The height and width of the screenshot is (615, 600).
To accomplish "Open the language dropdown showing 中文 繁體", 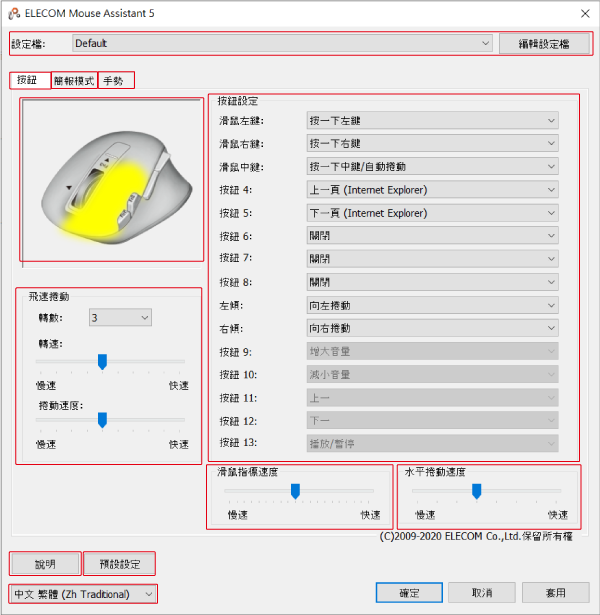I will [x=83, y=594].
